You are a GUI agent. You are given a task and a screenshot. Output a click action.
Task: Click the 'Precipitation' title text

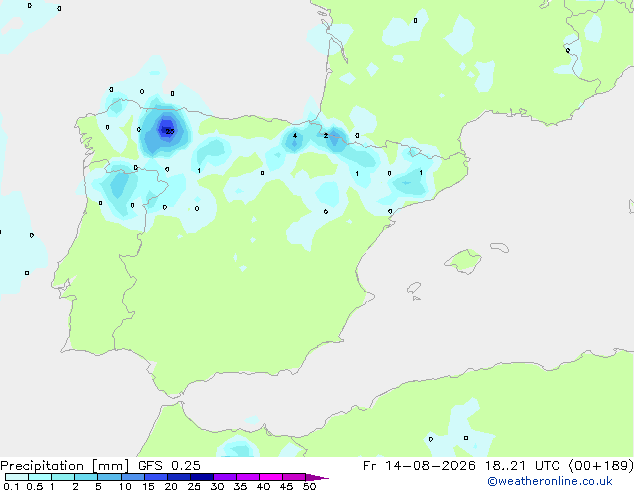point(42,466)
